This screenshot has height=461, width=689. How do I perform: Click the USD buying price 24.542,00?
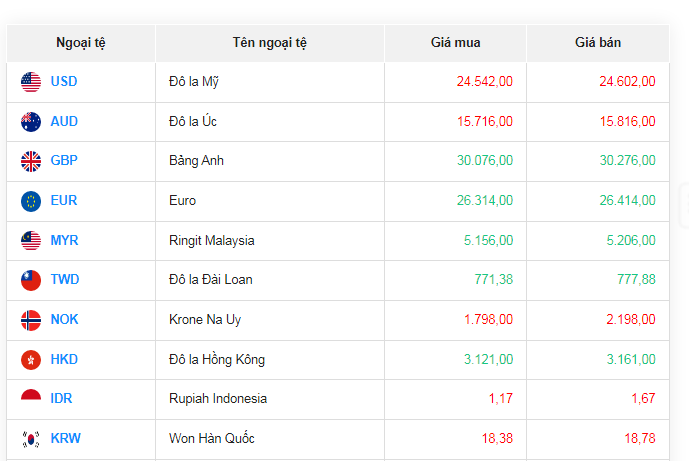485,82
